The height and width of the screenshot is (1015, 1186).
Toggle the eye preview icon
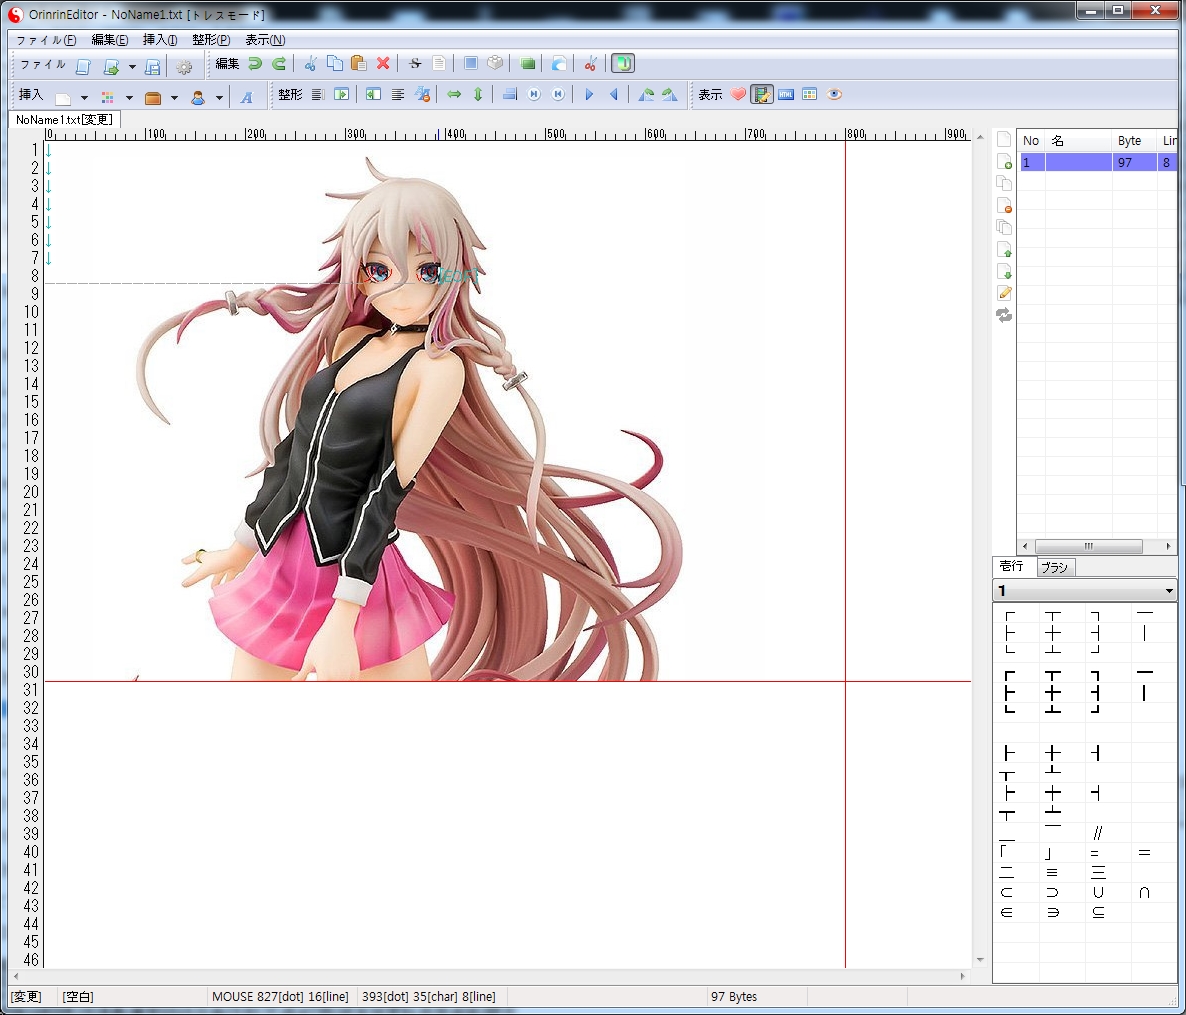[x=835, y=95]
